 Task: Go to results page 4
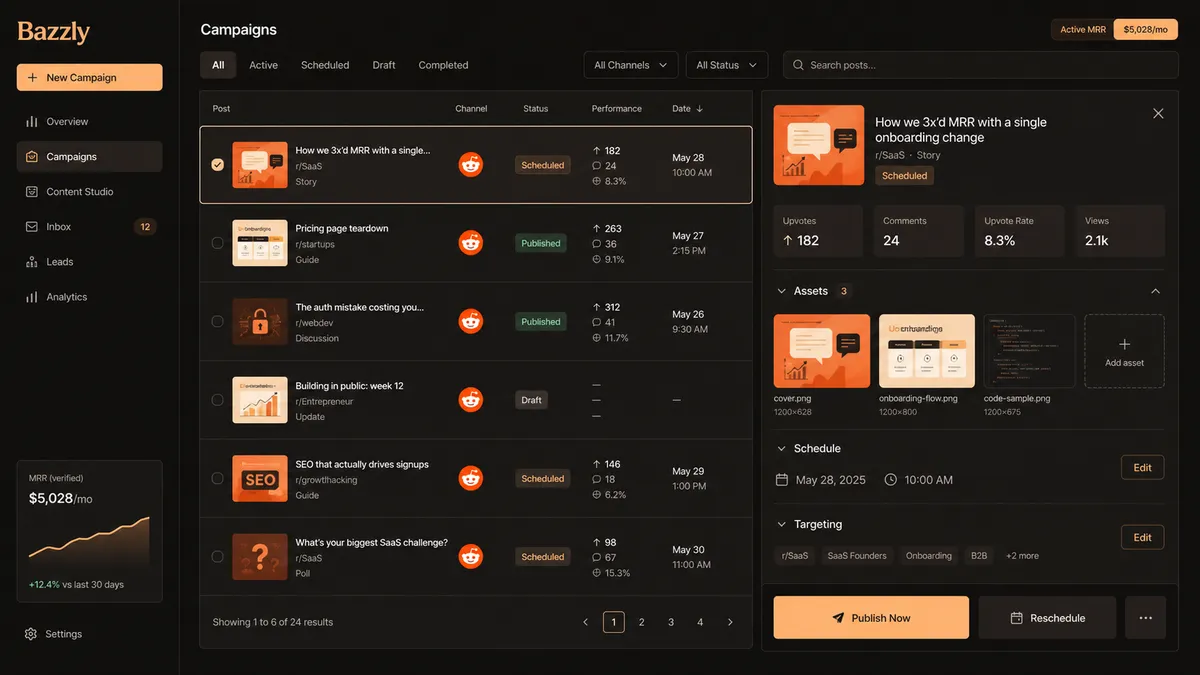(700, 622)
